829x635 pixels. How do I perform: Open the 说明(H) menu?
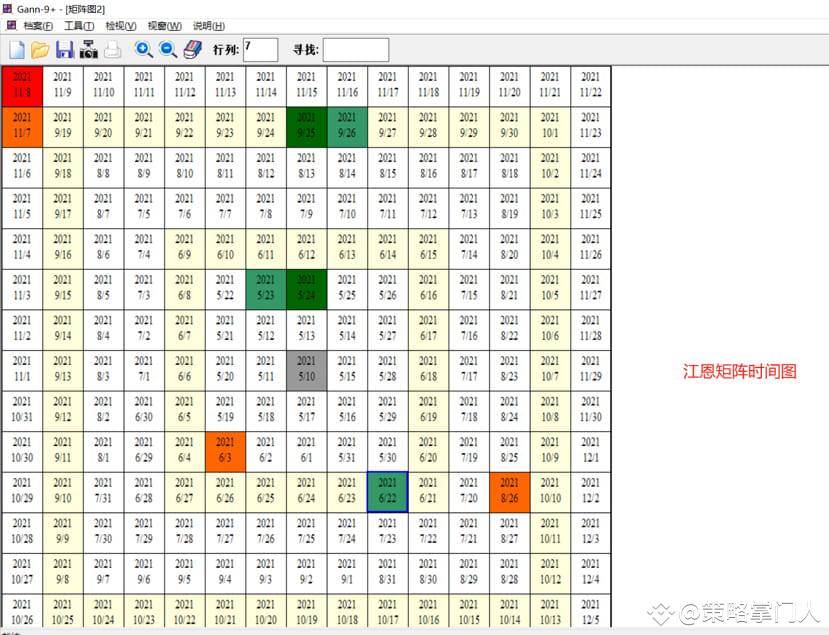point(209,26)
